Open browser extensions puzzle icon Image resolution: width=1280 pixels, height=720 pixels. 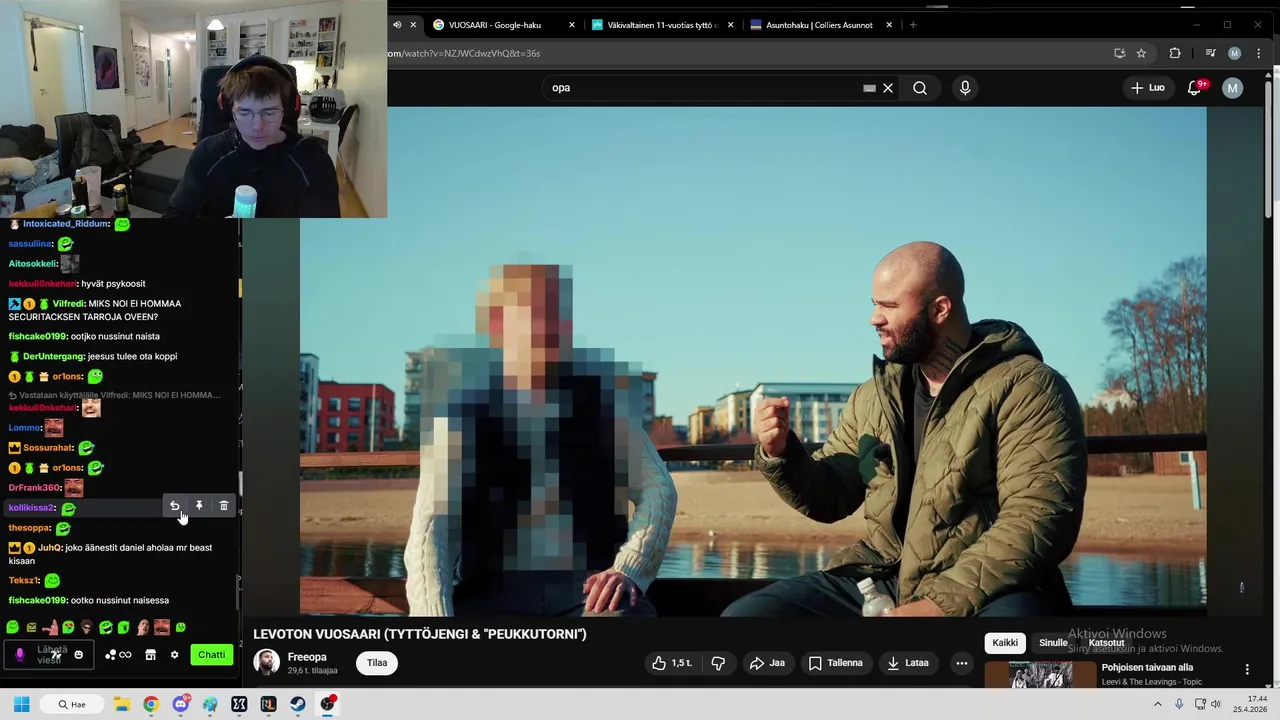1175,53
